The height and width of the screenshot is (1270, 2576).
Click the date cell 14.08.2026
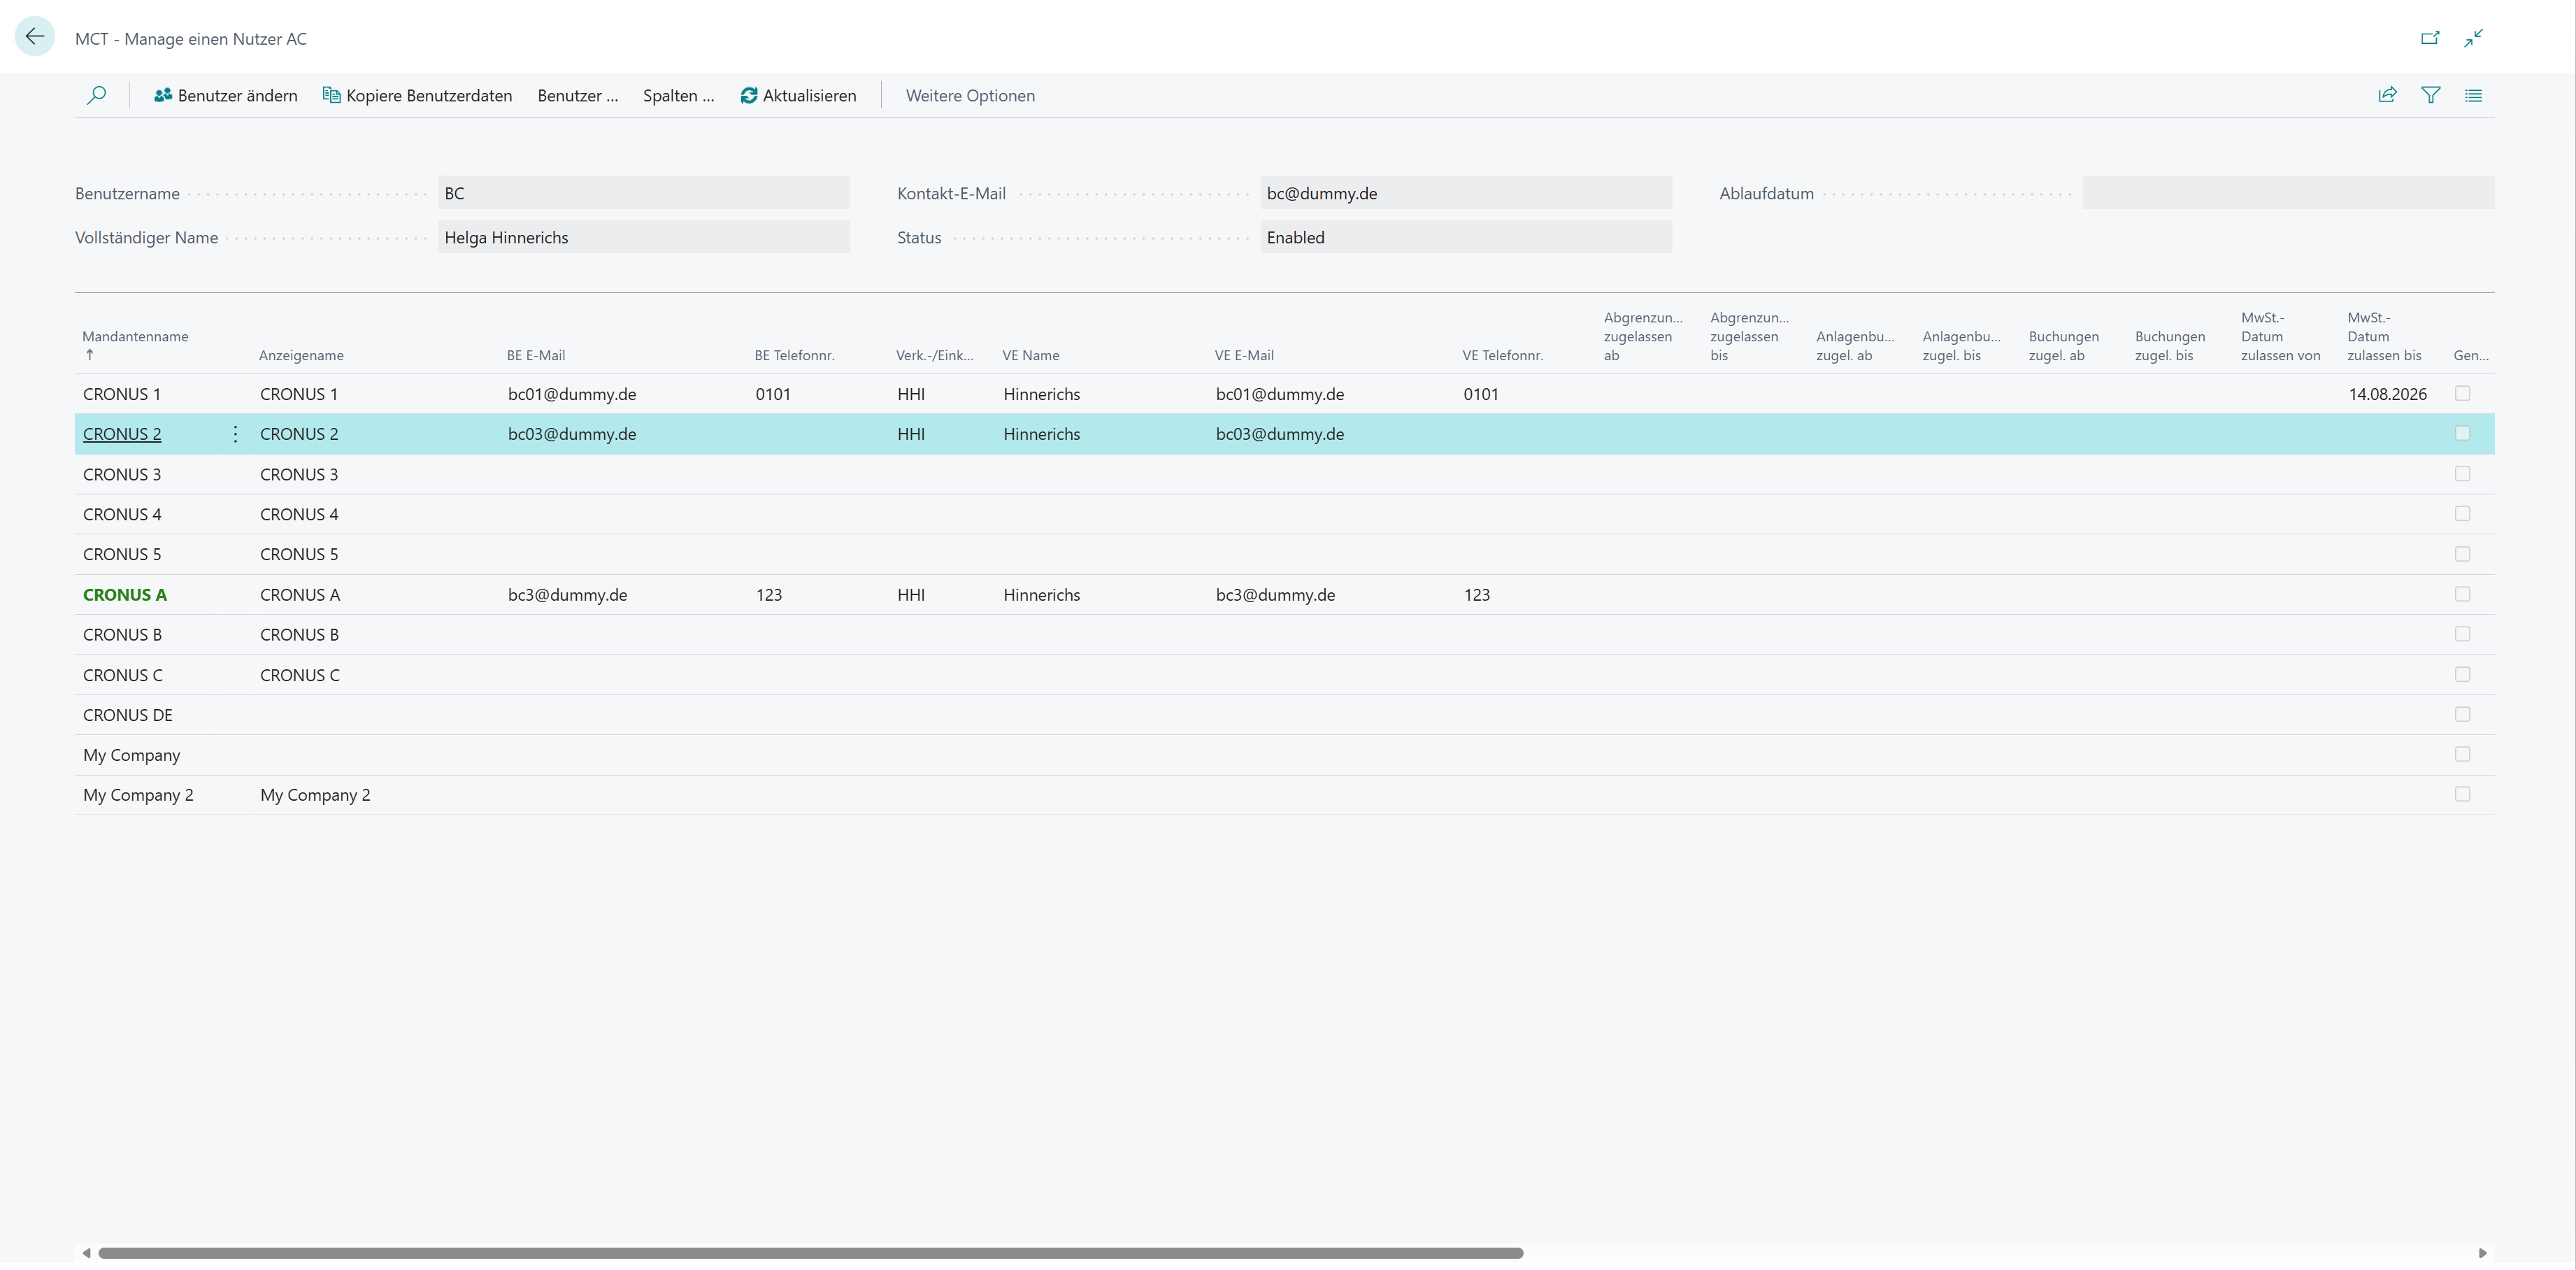2388,394
